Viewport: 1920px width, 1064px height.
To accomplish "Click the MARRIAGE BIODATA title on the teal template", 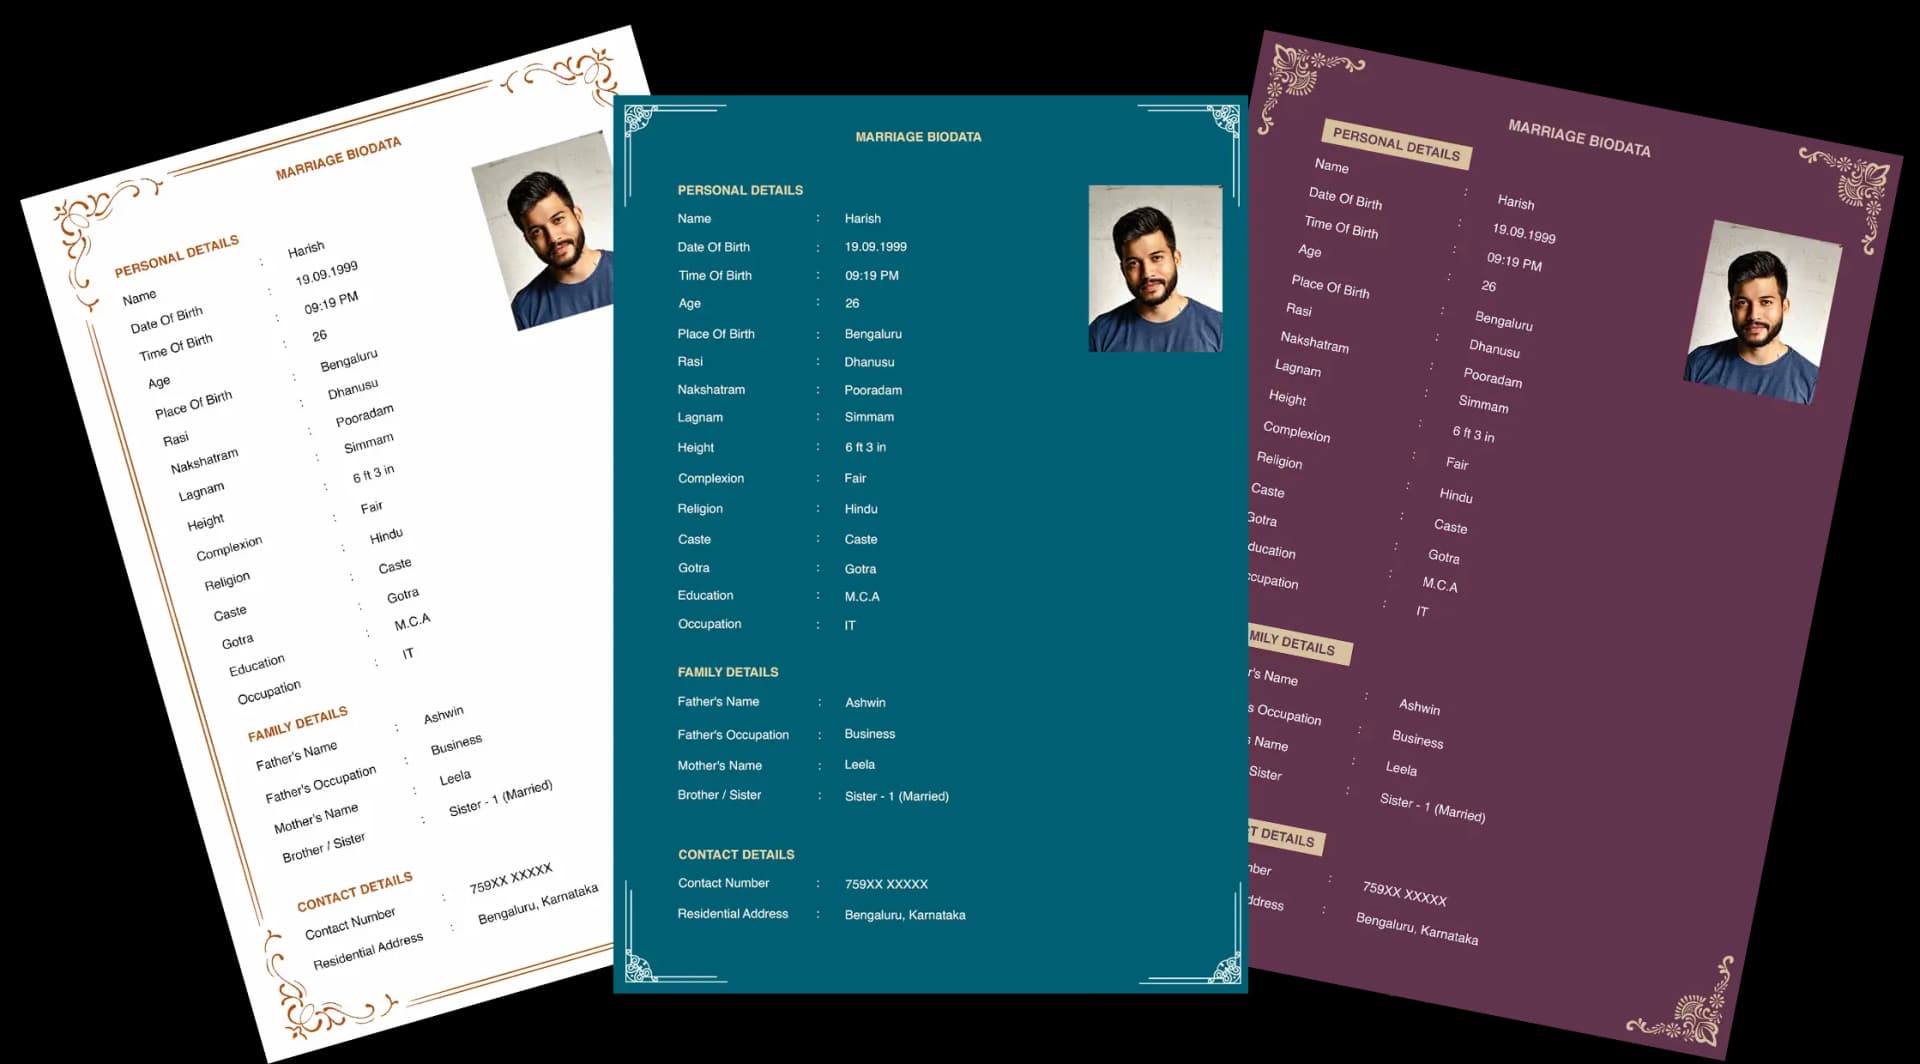I will pyautogui.click(x=918, y=136).
